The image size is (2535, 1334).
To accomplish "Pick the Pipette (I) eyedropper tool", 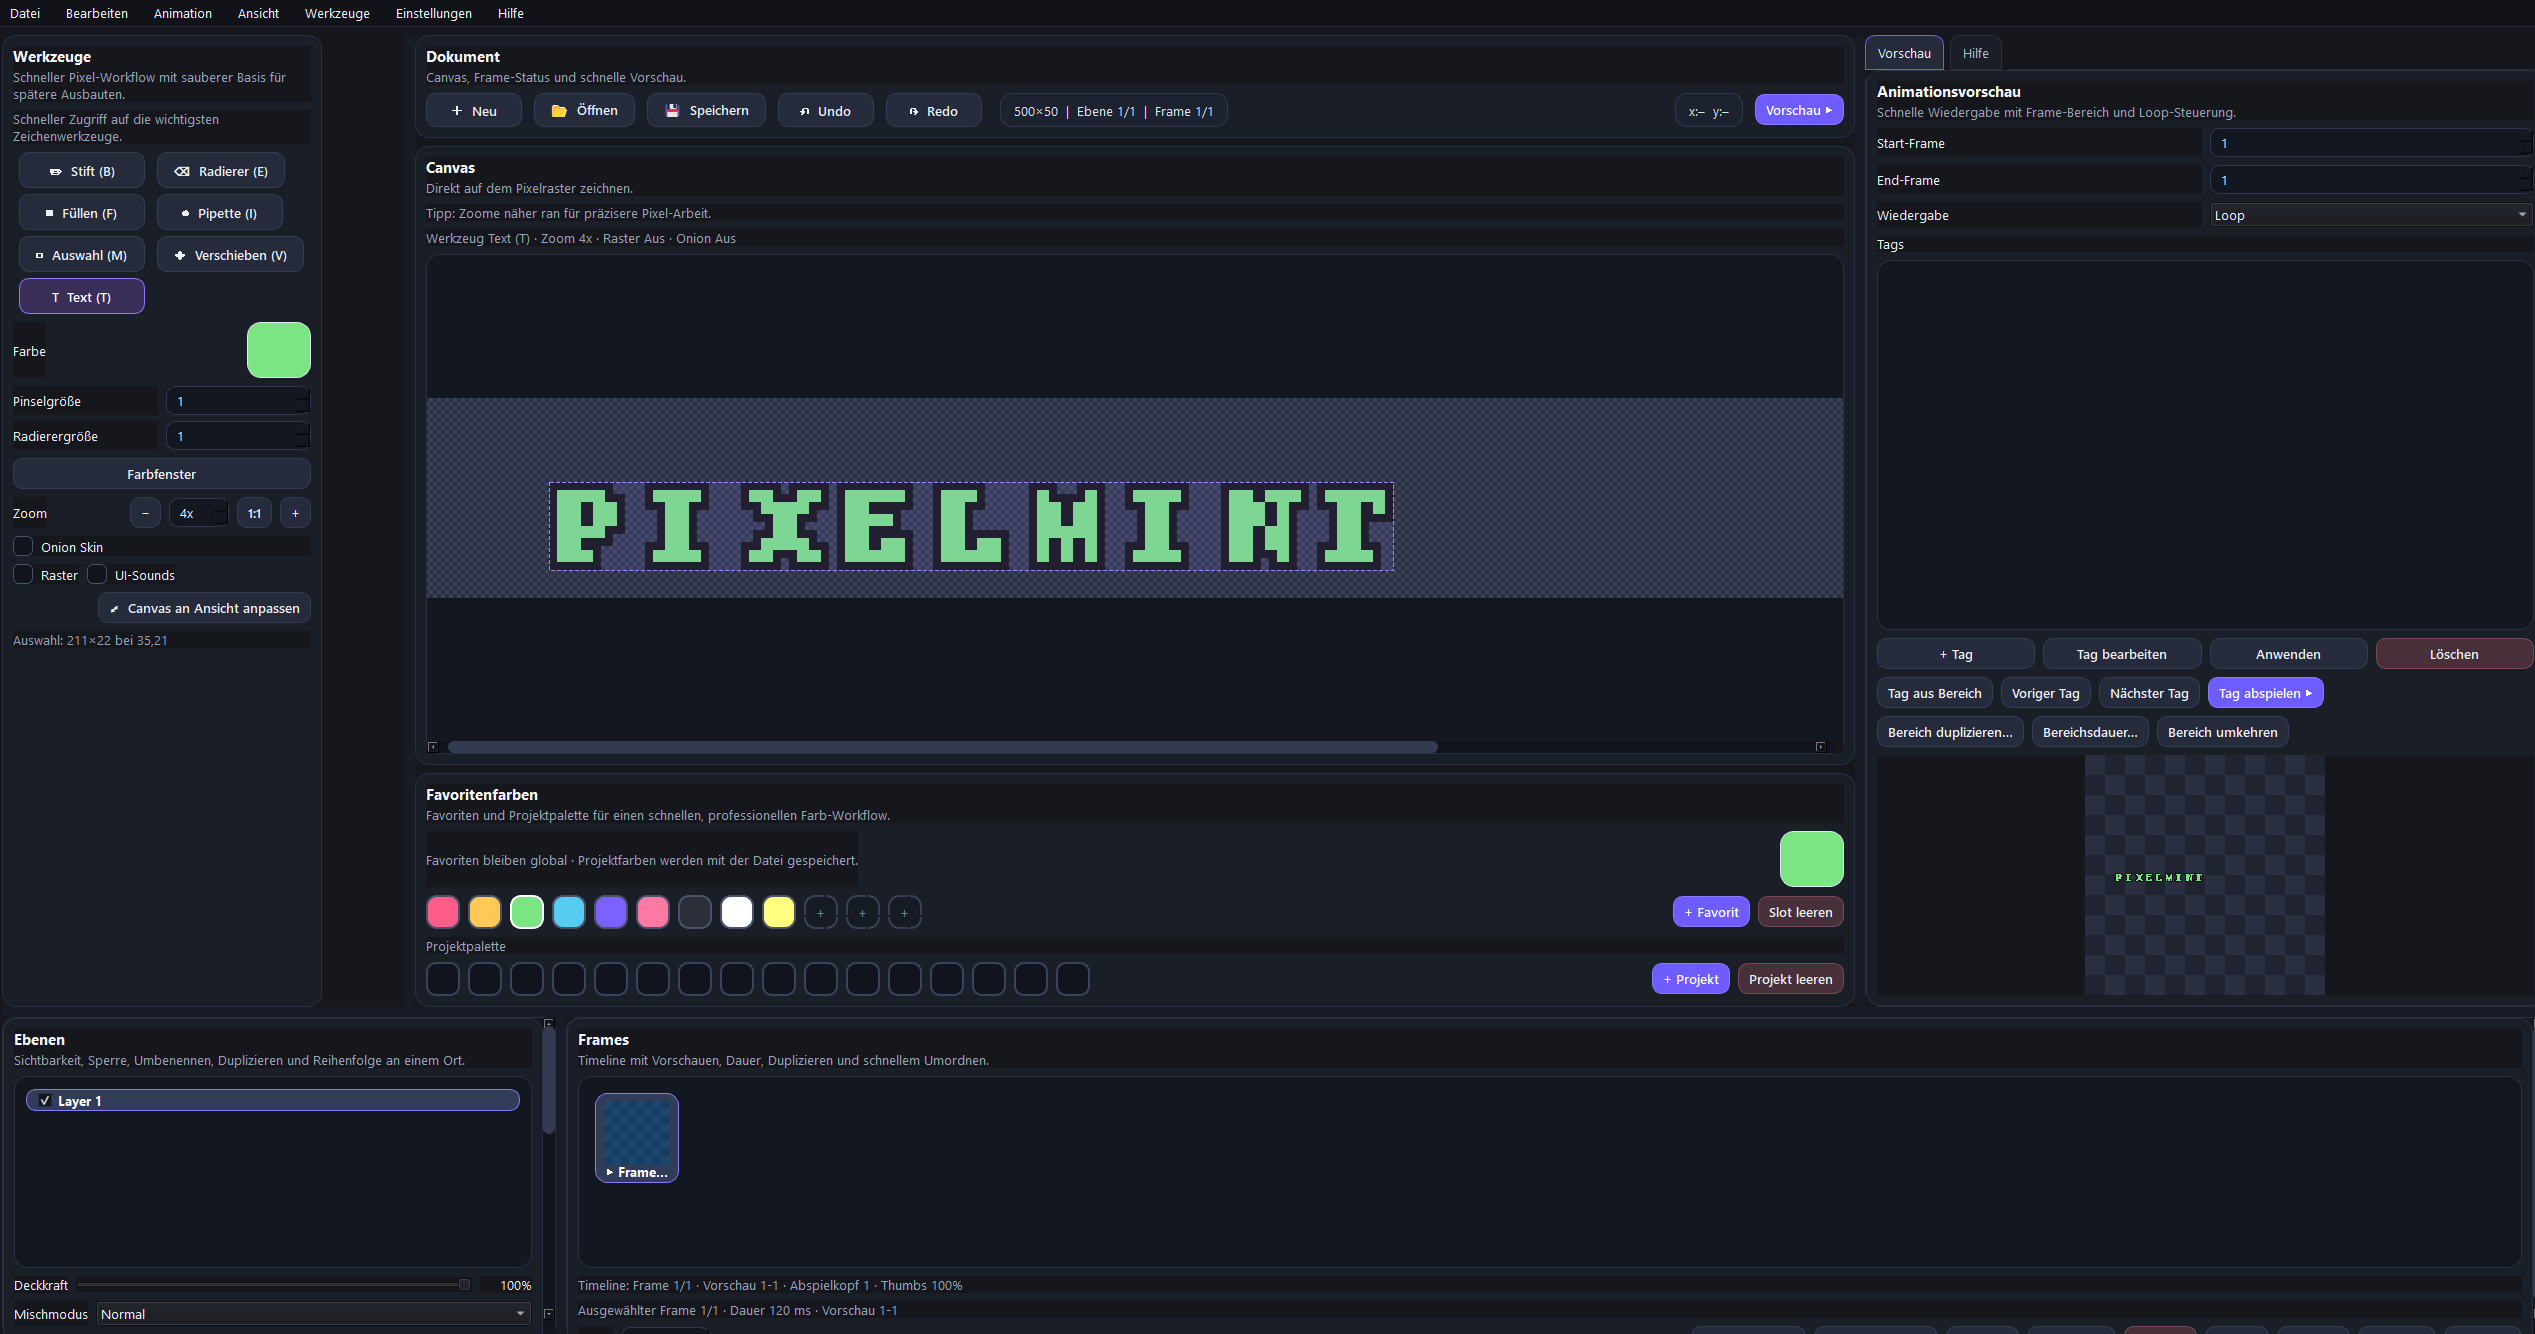I will 220,213.
